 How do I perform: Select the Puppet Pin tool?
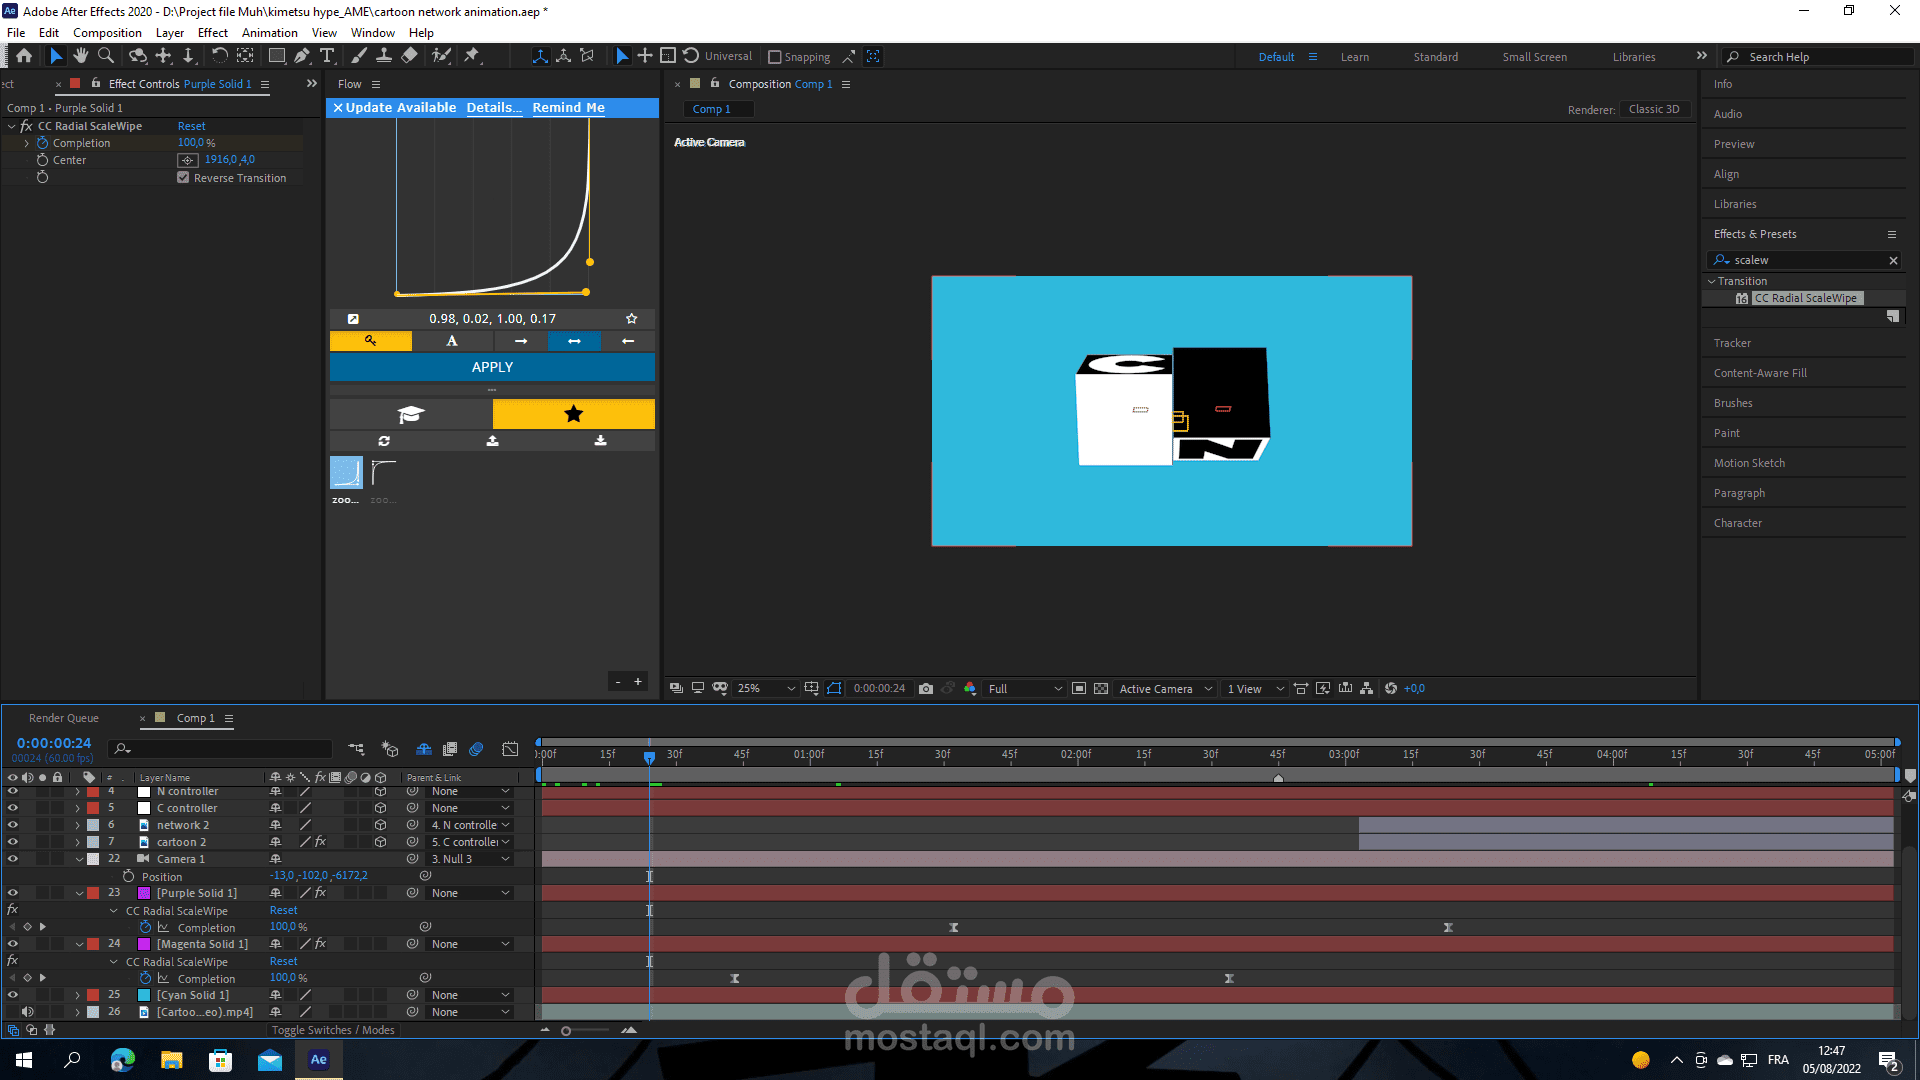(x=472, y=56)
